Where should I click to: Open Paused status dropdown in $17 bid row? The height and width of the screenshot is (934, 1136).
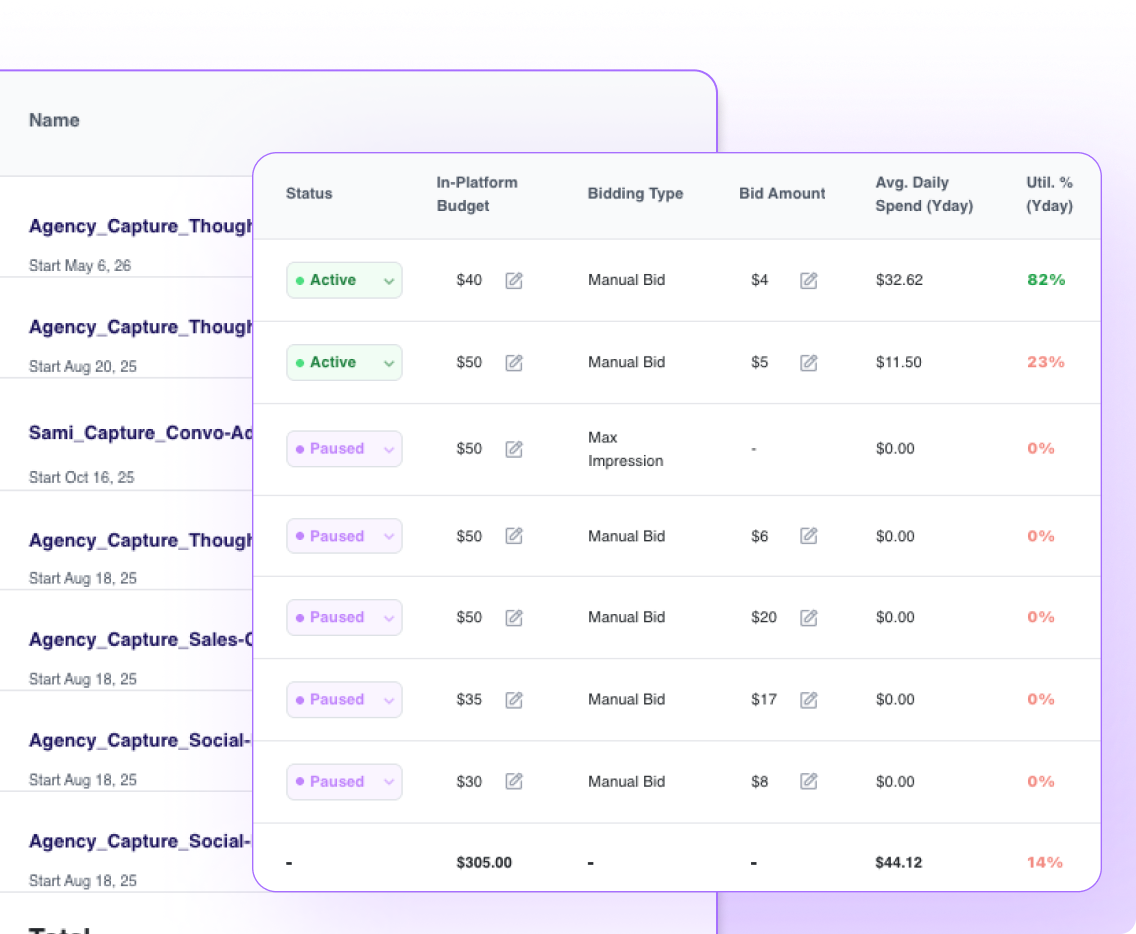(x=344, y=700)
